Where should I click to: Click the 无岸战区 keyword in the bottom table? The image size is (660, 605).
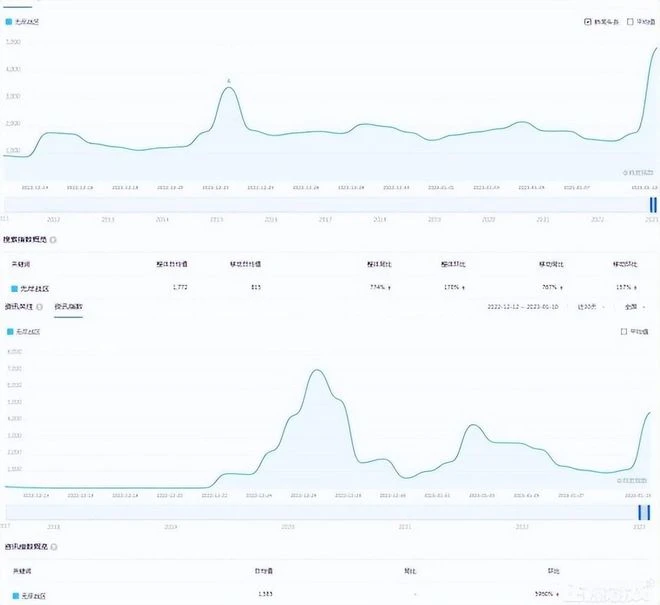(32, 595)
